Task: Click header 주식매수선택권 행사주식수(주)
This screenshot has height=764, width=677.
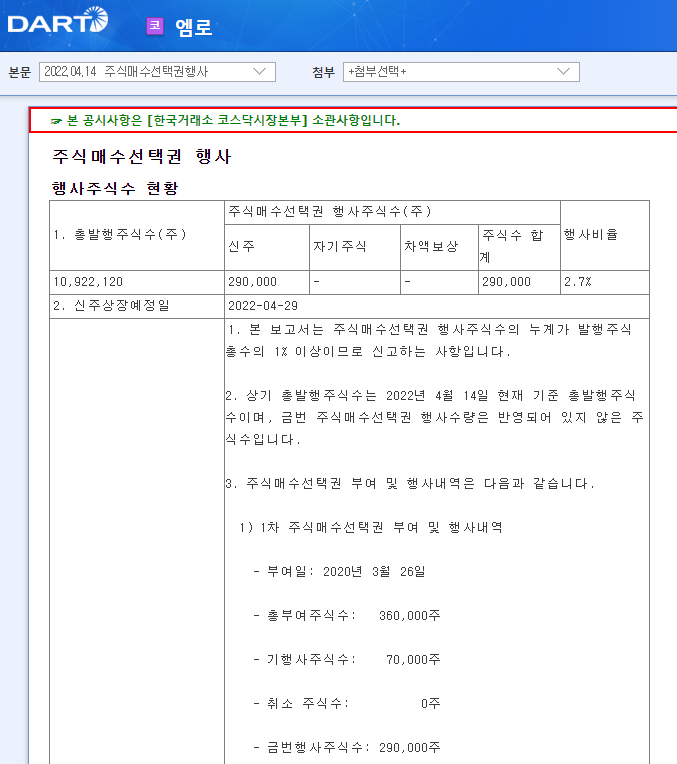Action: pyautogui.click(x=392, y=212)
